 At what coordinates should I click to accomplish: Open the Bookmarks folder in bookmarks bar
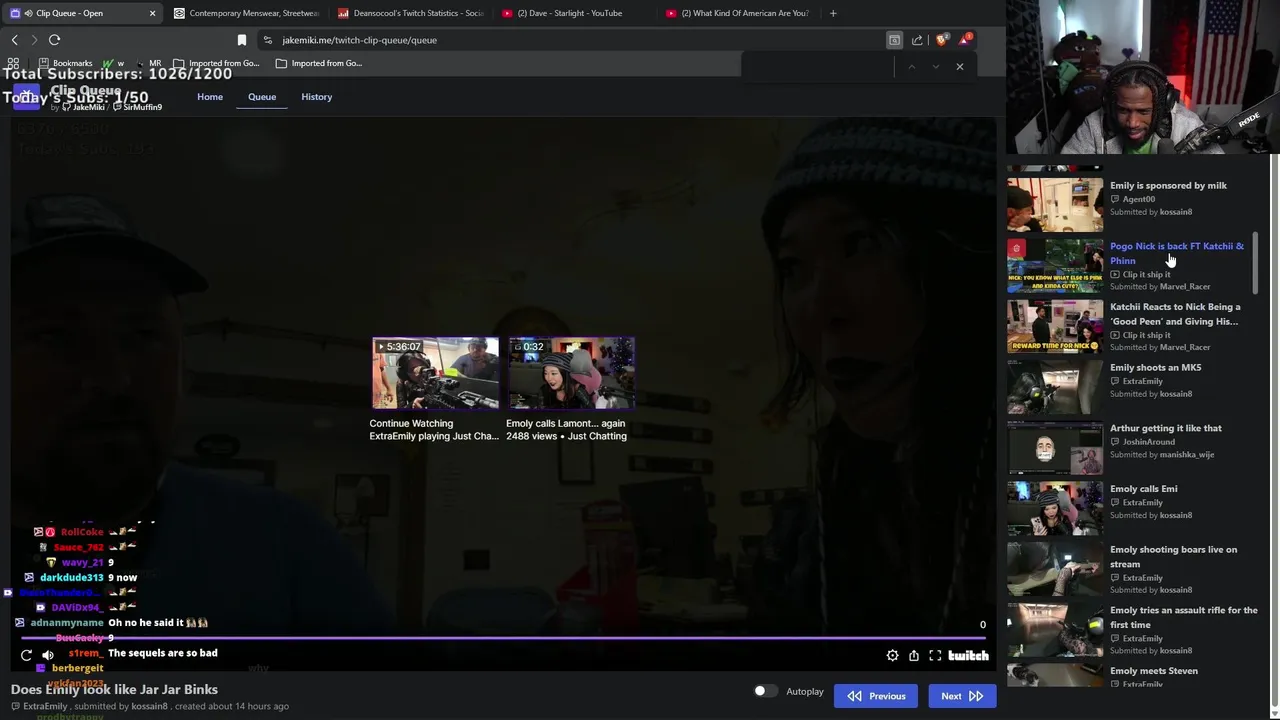click(x=65, y=63)
